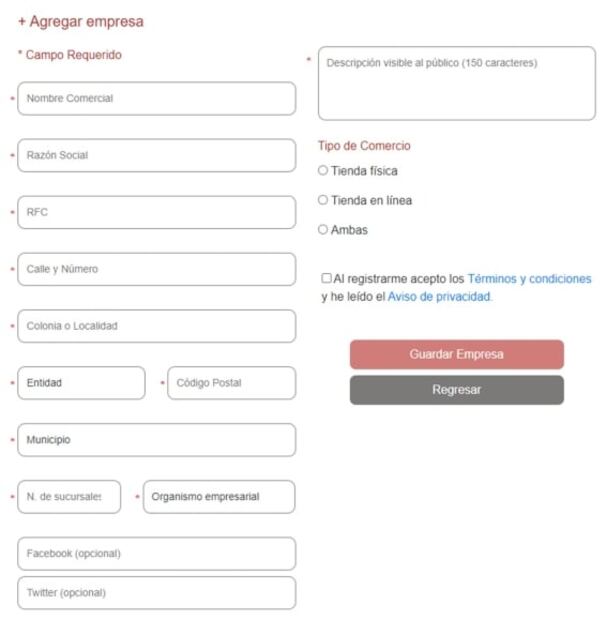Select the Tienda física radio button
Image resolution: width=607 pixels, height=620 pixels.
(x=323, y=171)
